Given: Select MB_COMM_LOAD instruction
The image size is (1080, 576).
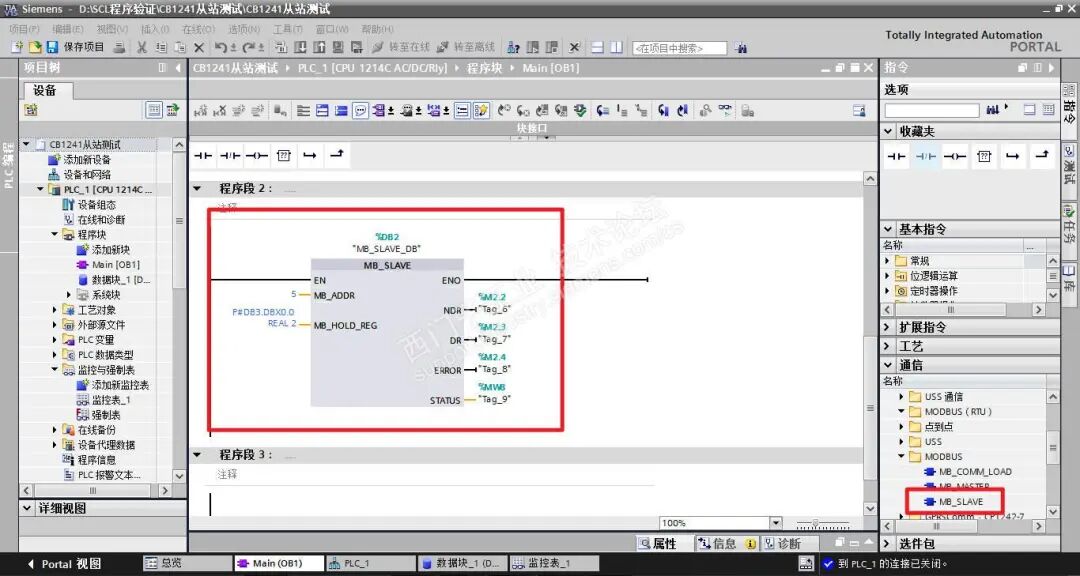Looking at the screenshot, I should 968,472.
